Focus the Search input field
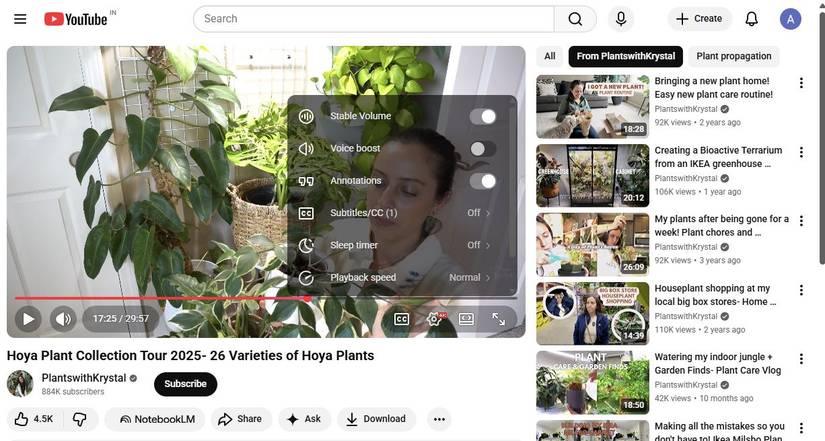 click(374, 19)
